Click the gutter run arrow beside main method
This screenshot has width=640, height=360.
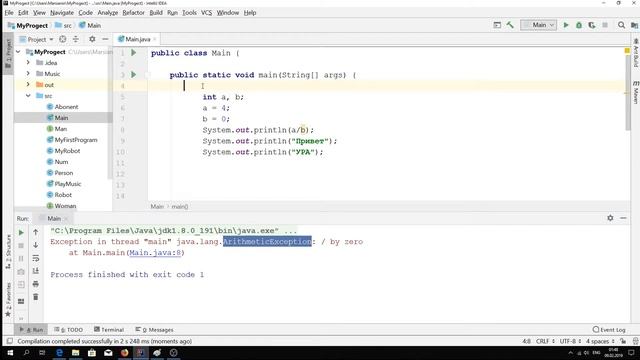[x=133, y=75]
